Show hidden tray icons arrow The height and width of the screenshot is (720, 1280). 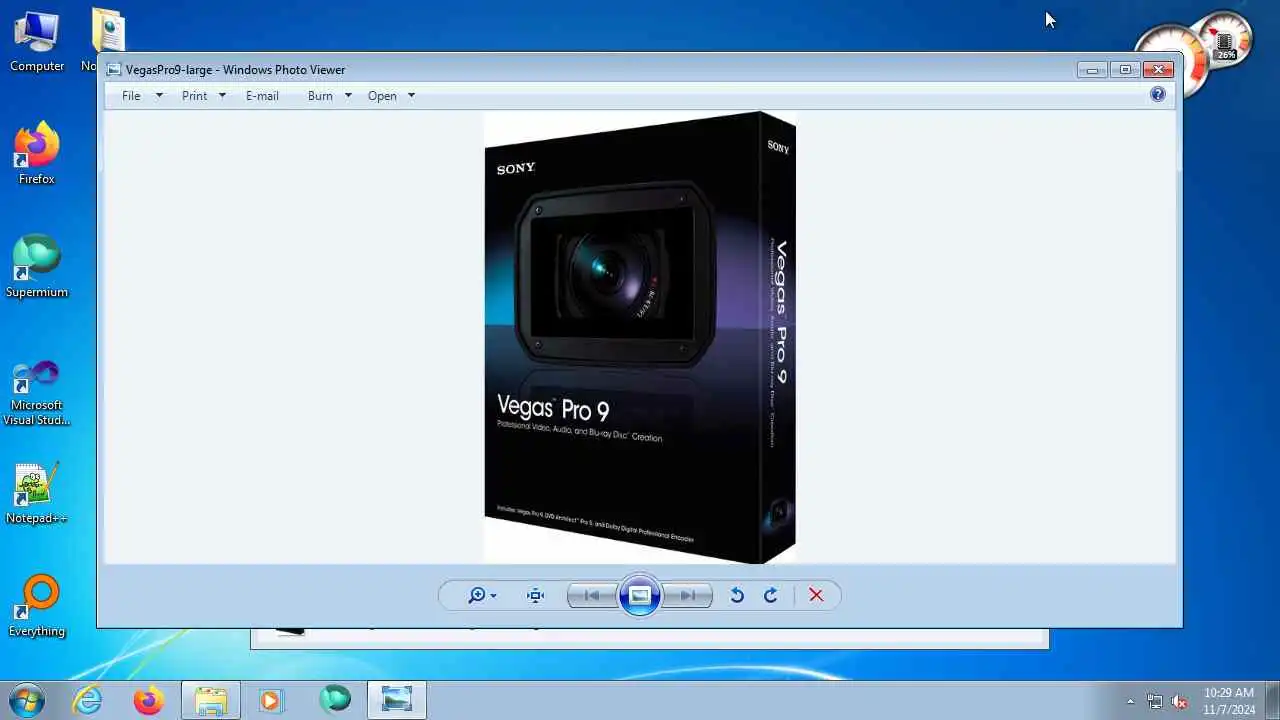click(x=1130, y=701)
